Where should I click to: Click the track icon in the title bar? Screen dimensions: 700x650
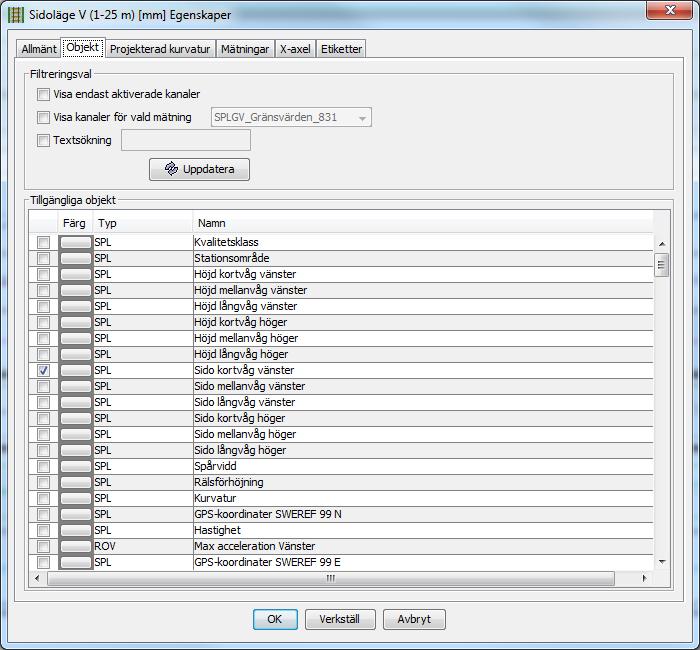(16, 14)
